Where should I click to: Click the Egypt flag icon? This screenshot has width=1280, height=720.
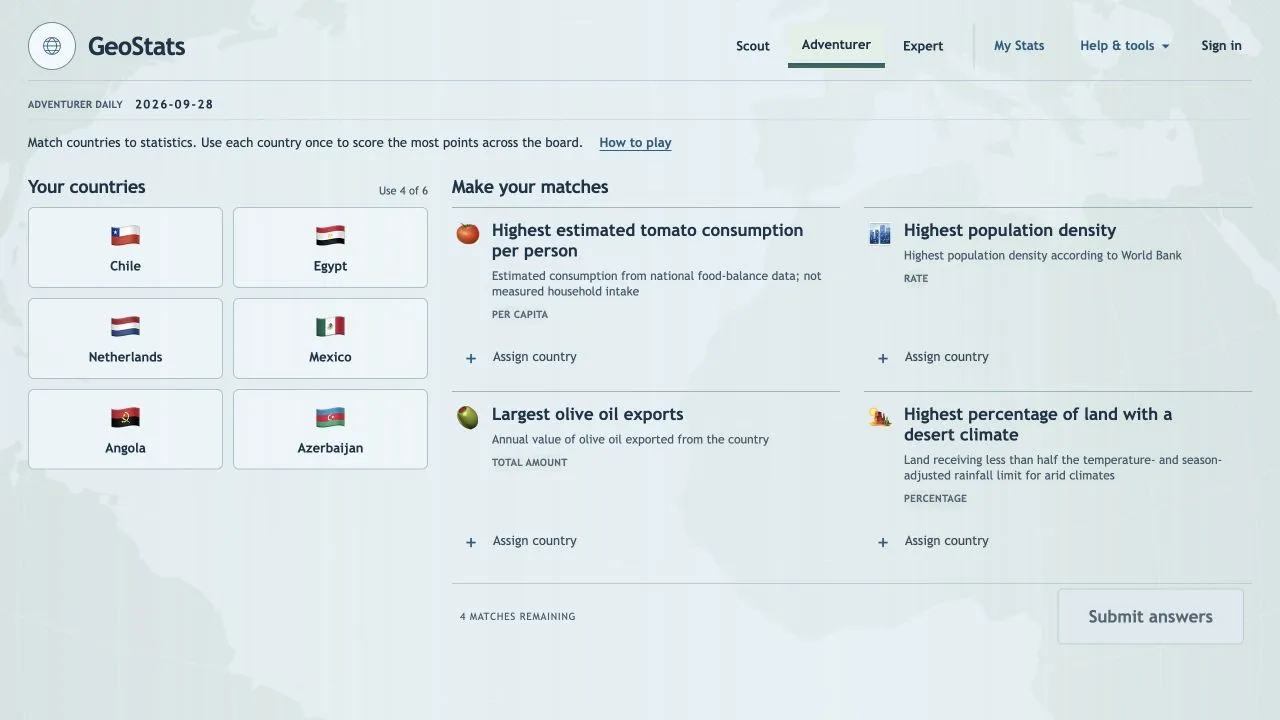click(x=330, y=236)
